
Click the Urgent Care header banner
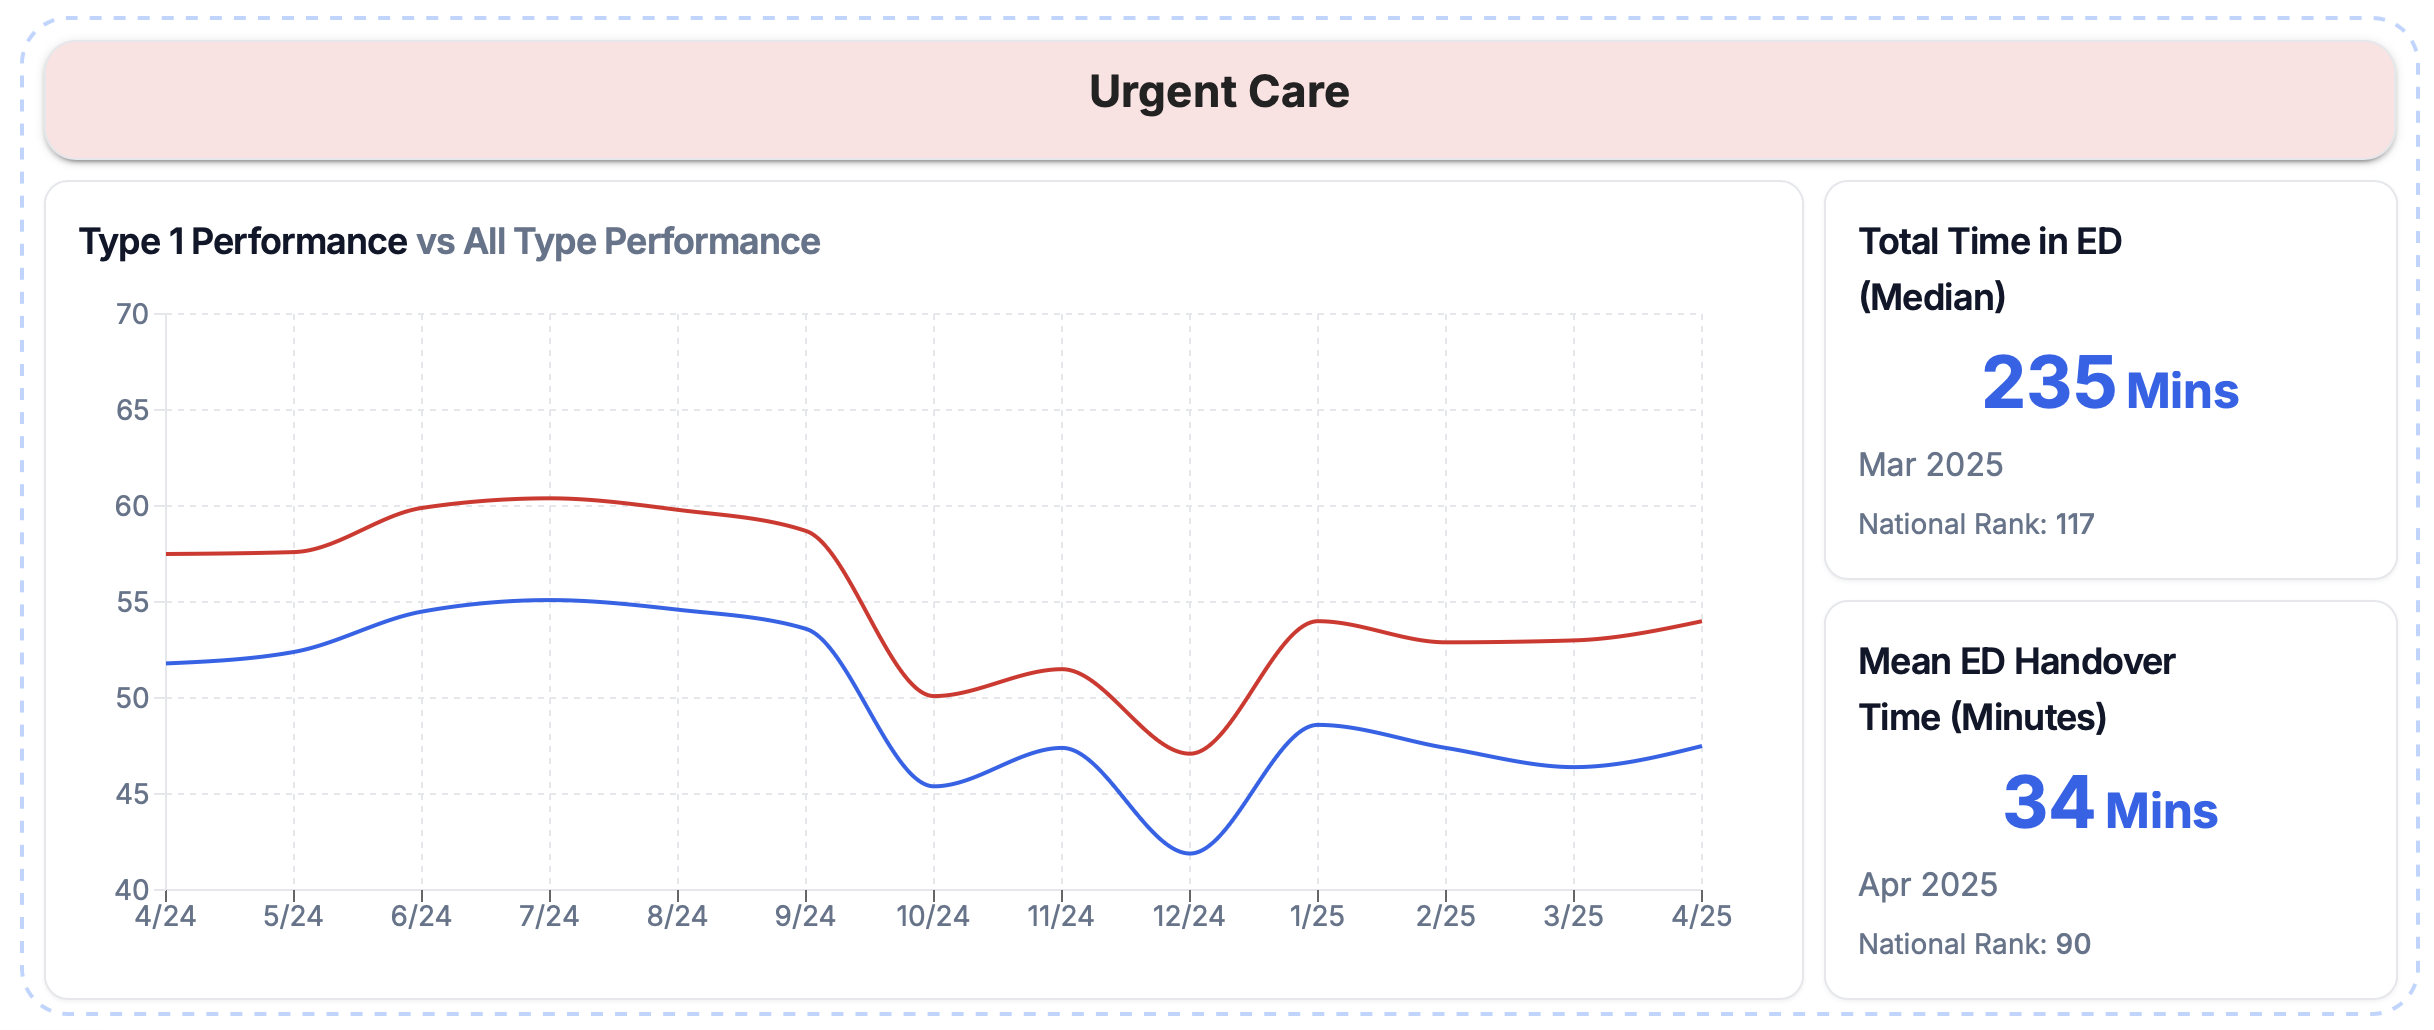click(1218, 93)
